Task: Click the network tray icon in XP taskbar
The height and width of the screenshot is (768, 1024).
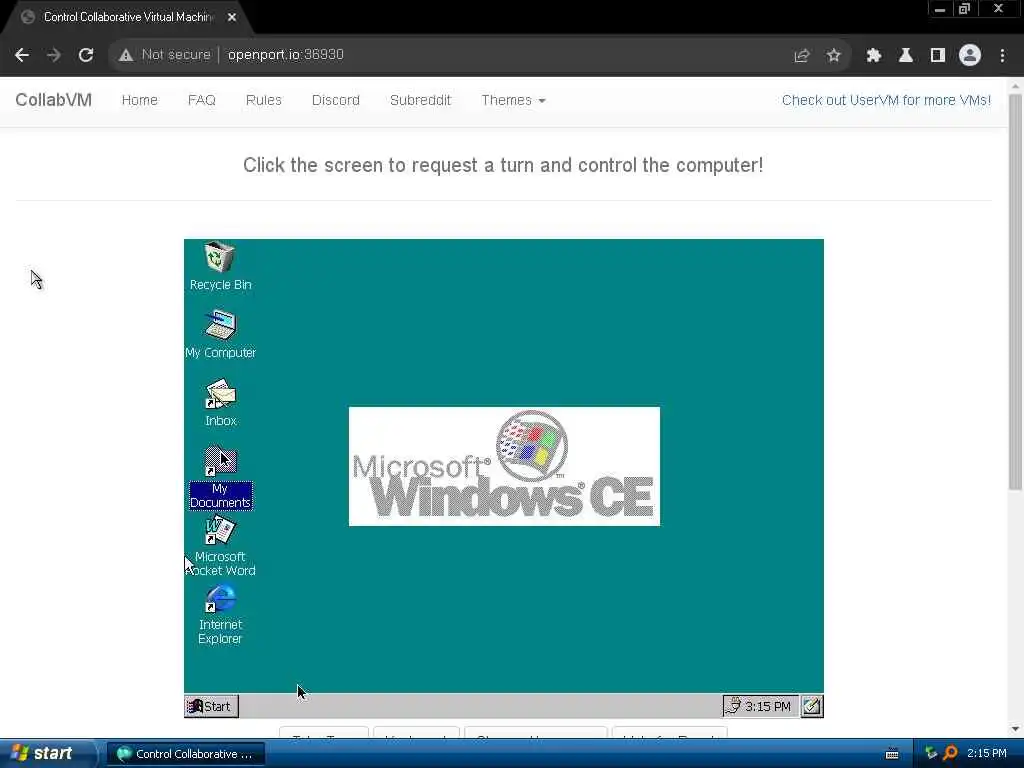Action: pos(931,754)
